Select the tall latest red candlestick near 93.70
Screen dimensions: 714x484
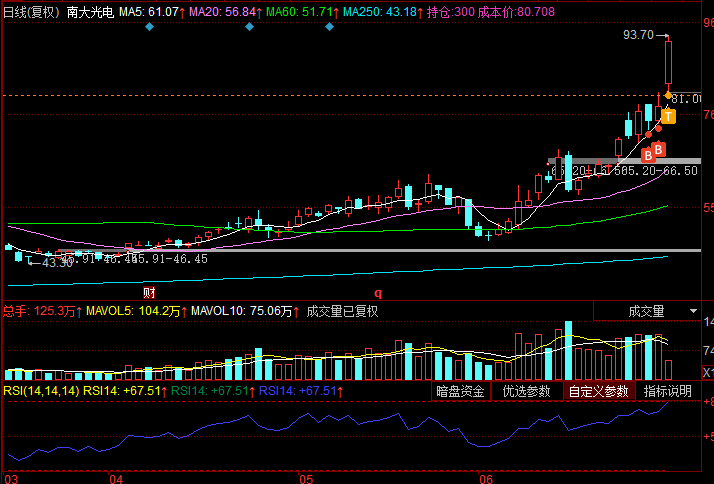click(668, 63)
